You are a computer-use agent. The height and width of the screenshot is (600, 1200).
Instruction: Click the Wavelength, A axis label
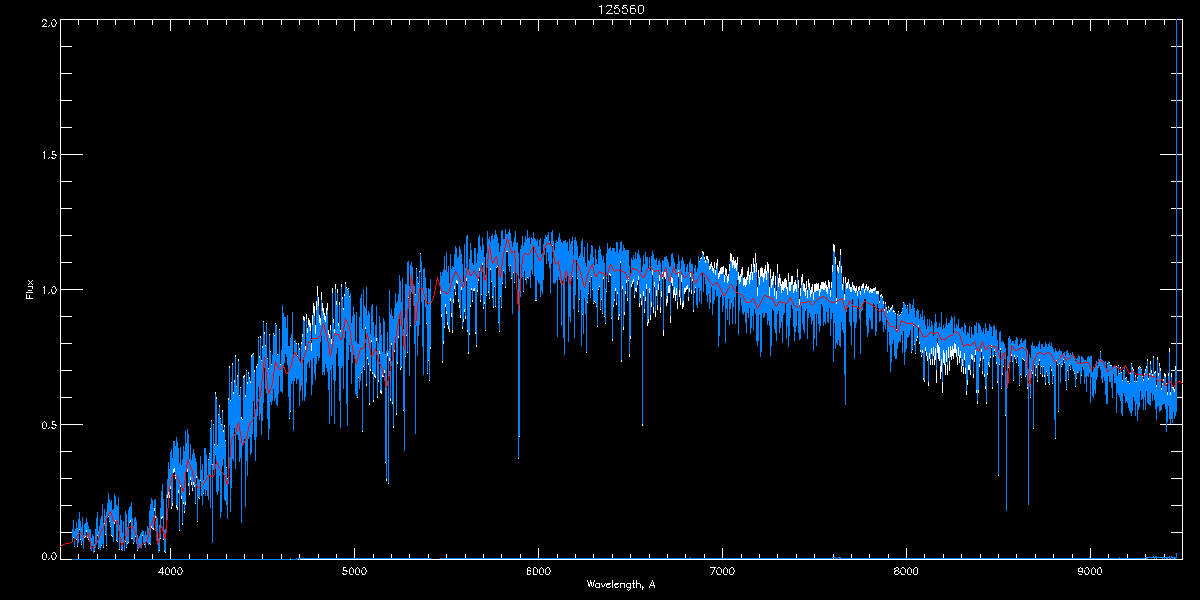(x=621, y=584)
